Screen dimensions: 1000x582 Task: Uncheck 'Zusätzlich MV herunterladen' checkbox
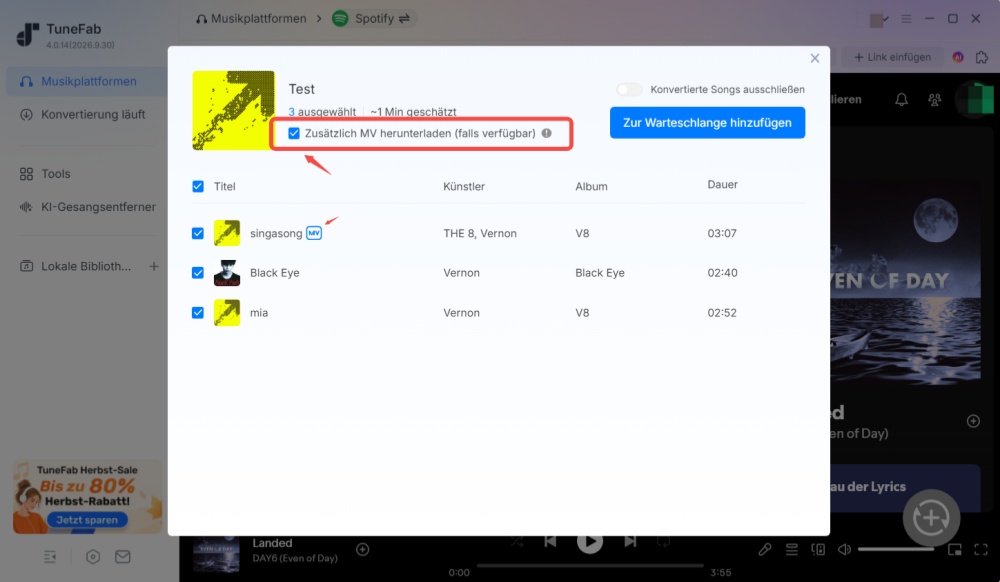tap(294, 133)
